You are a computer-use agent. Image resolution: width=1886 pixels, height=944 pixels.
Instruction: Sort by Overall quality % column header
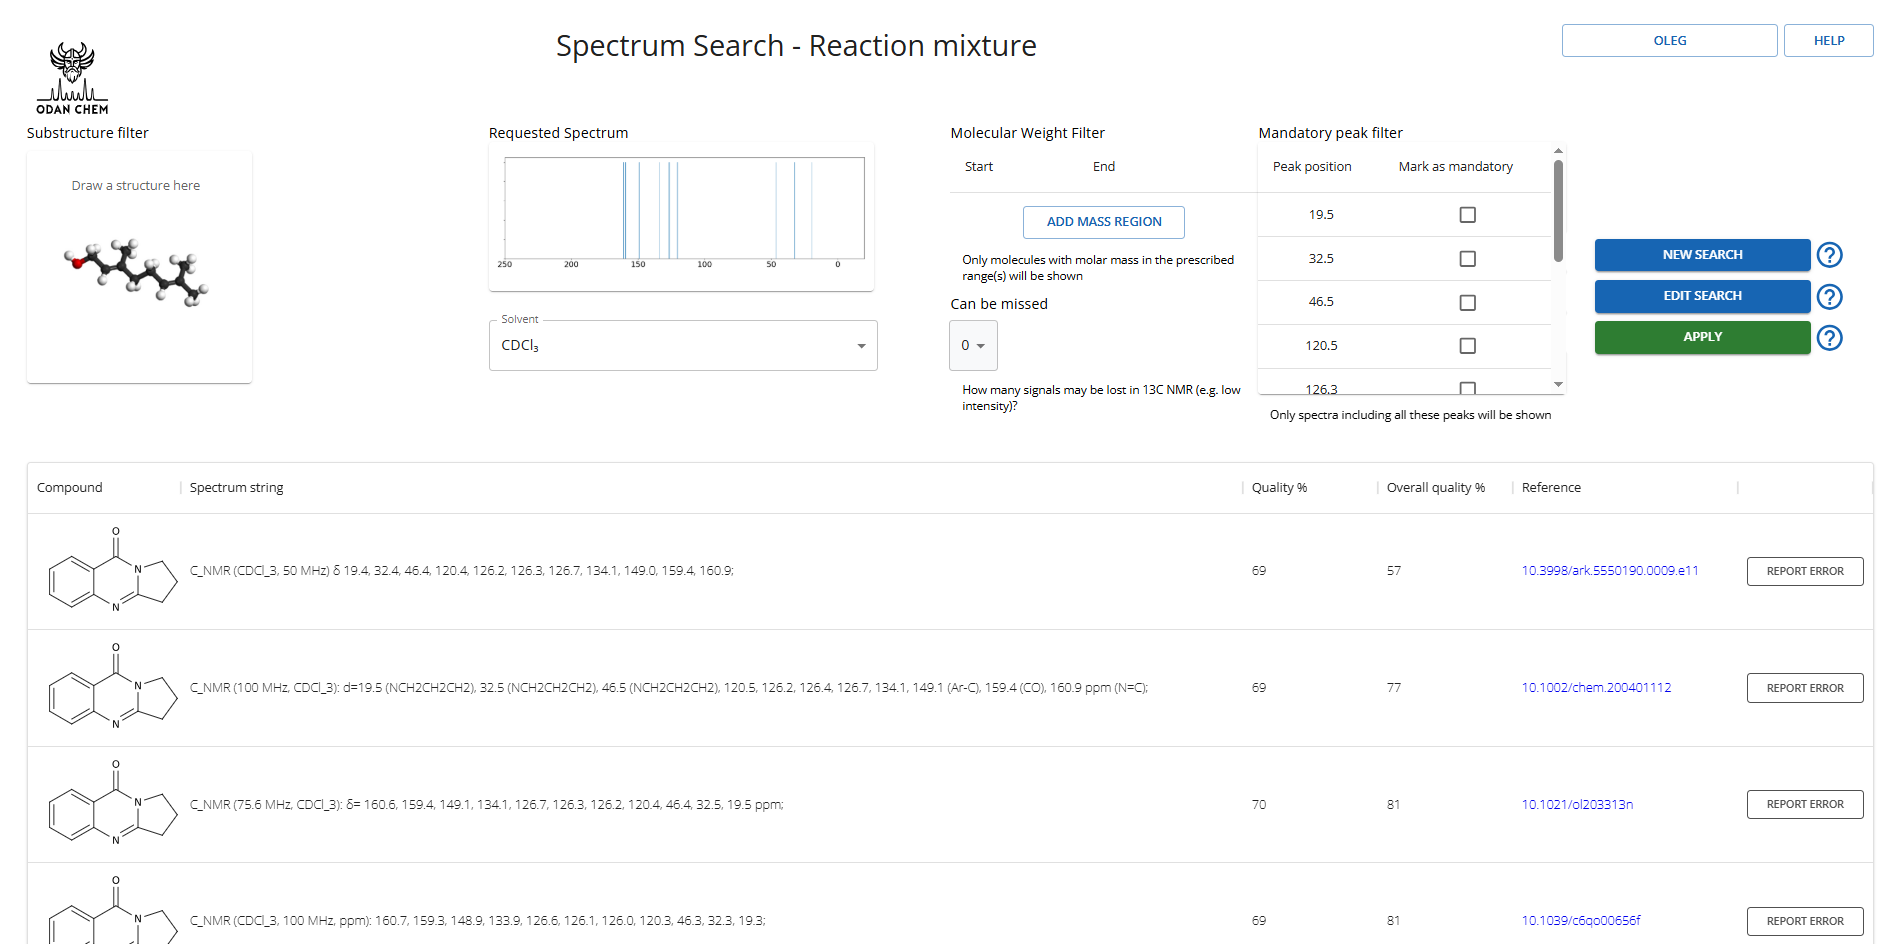click(1435, 488)
